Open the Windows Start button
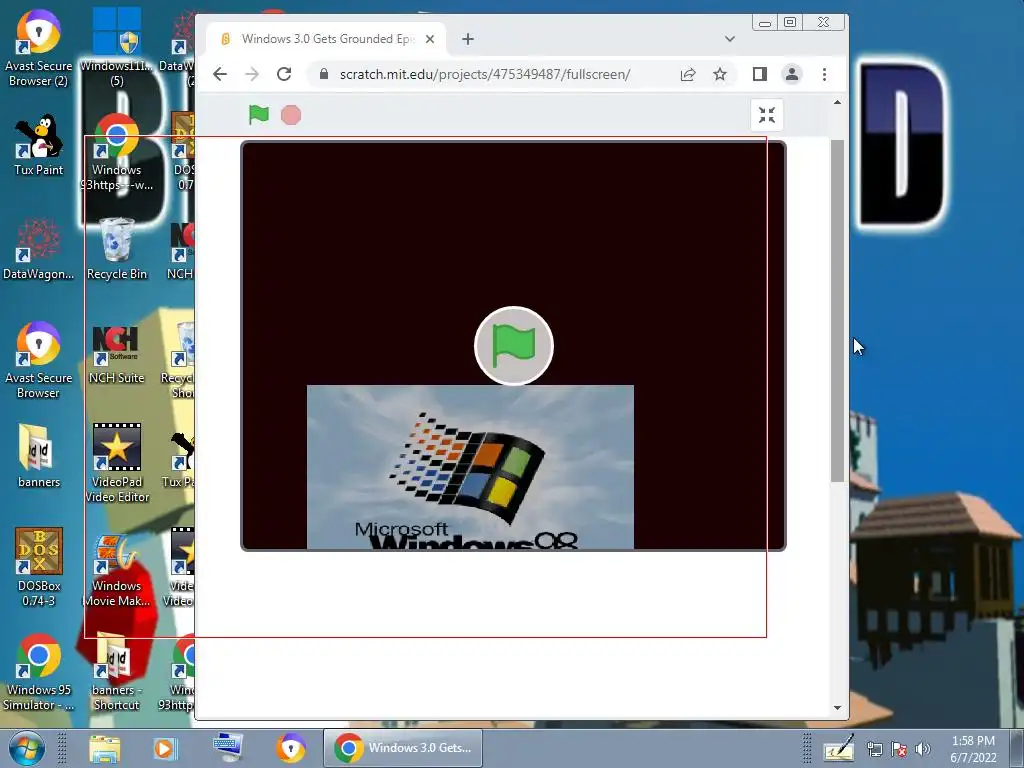Image resolution: width=1024 pixels, height=768 pixels. (27, 748)
